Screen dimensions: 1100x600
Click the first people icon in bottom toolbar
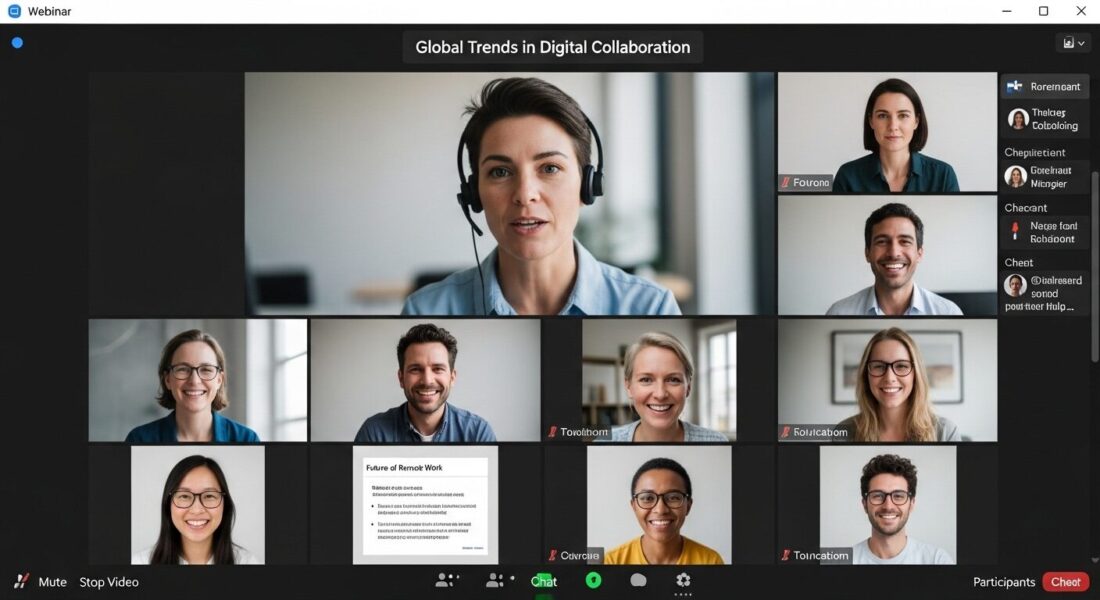tap(447, 580)
